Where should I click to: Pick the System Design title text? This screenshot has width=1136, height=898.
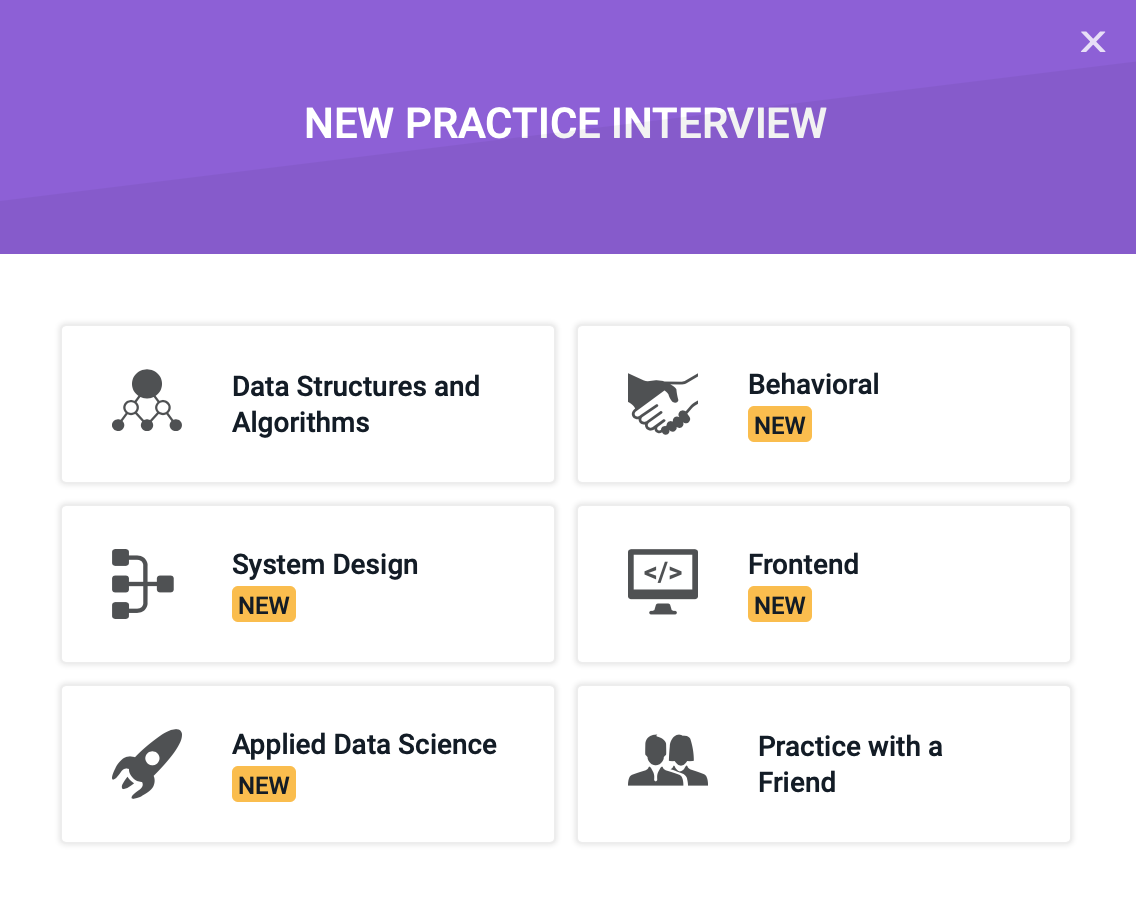coord(325,565)
